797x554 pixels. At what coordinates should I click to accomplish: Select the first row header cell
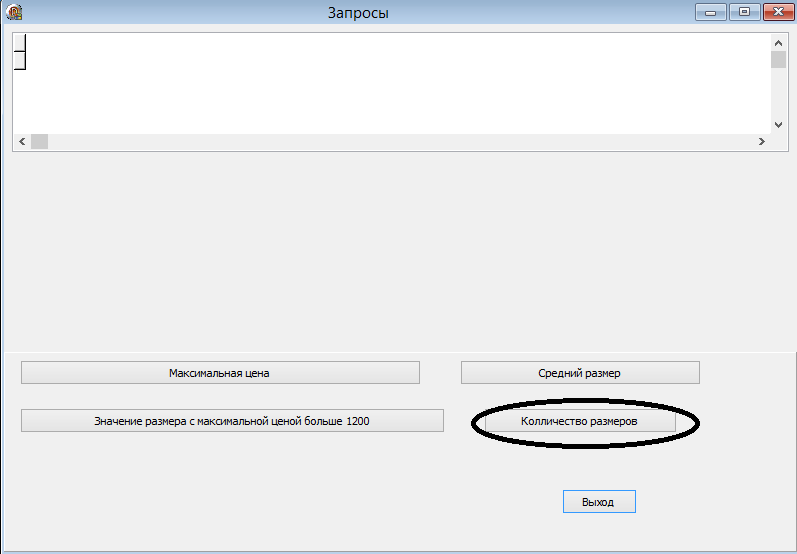pyautogui.click(x=19, y=43)
